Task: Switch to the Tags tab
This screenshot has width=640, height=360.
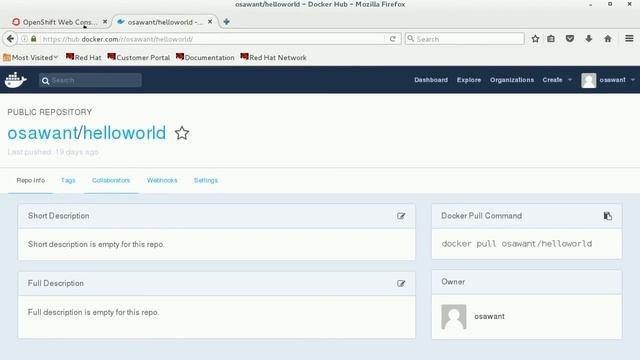Action: coord(68,180)
